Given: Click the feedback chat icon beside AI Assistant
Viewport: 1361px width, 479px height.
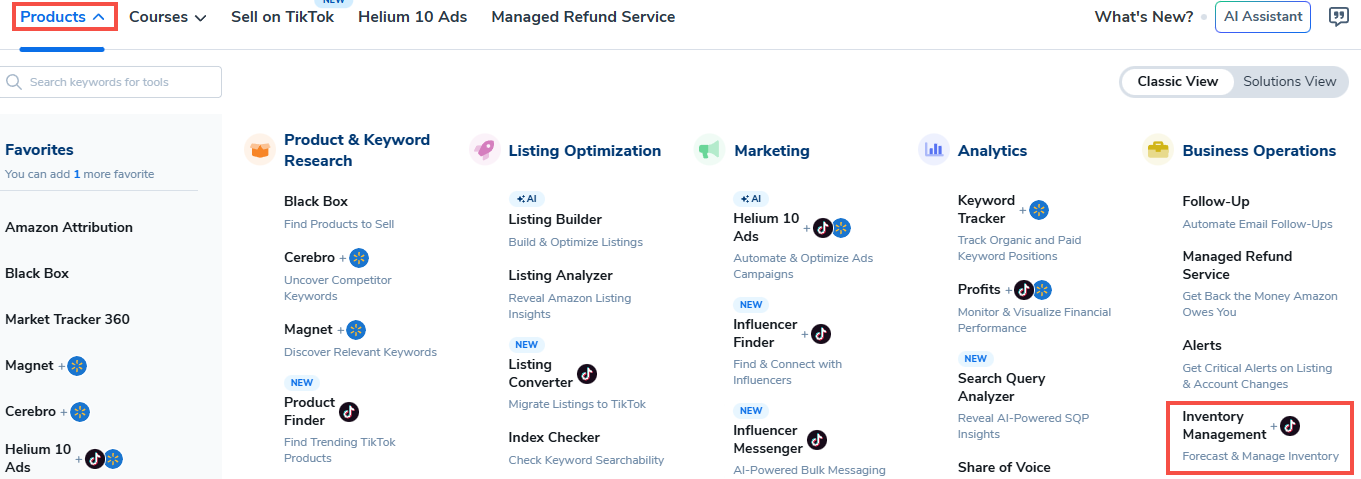Looking at the screenshot, I should pyautogui.click(x=1338, y=17).
